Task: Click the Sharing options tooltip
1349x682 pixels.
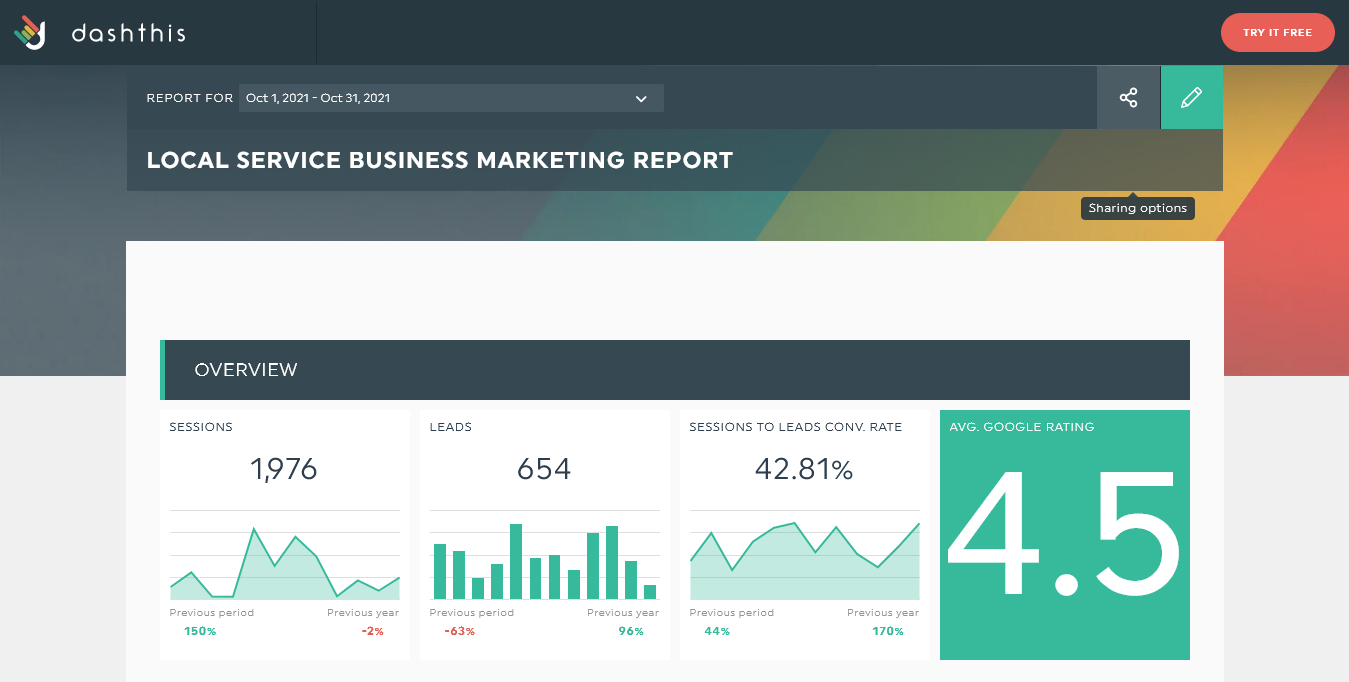Action: pos(1138,208)
